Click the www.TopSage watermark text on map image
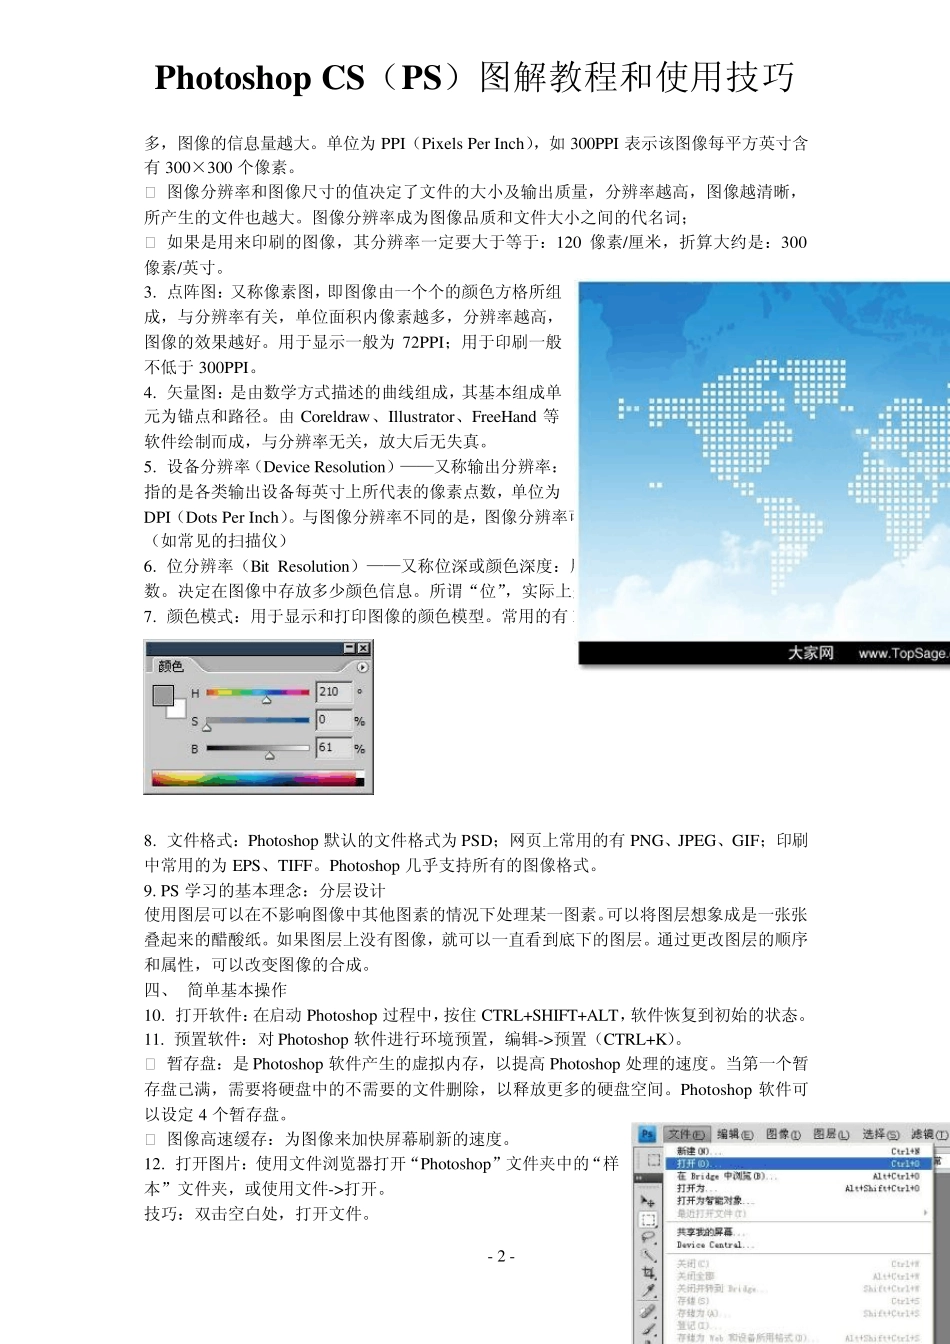Image resolution: width=950 pixels, height=1344 pixels. [903, 653]
